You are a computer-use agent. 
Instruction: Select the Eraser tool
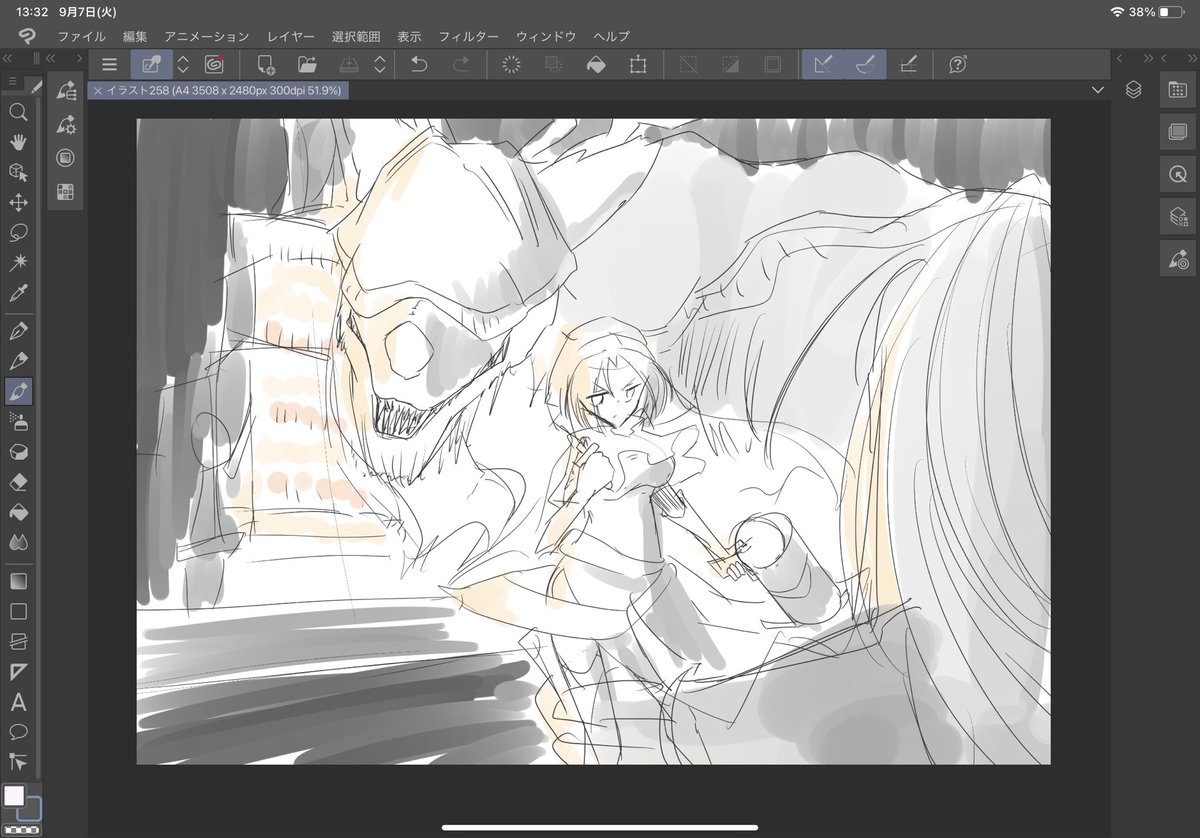coord(18,482)
